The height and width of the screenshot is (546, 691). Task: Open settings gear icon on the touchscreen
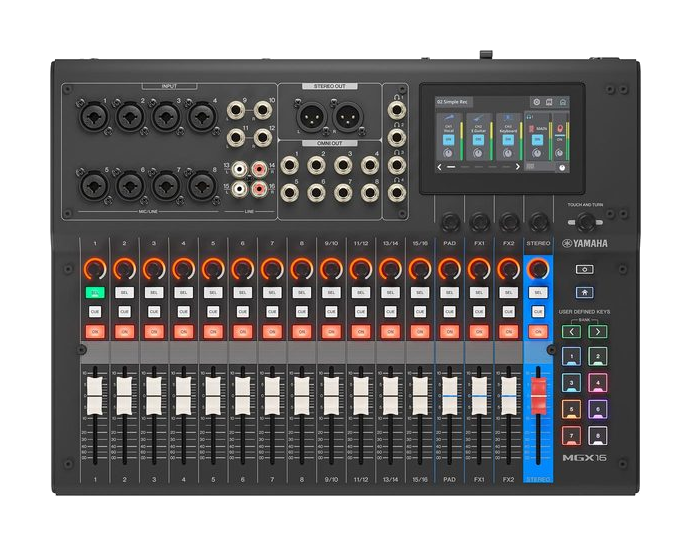click(536, 102)
